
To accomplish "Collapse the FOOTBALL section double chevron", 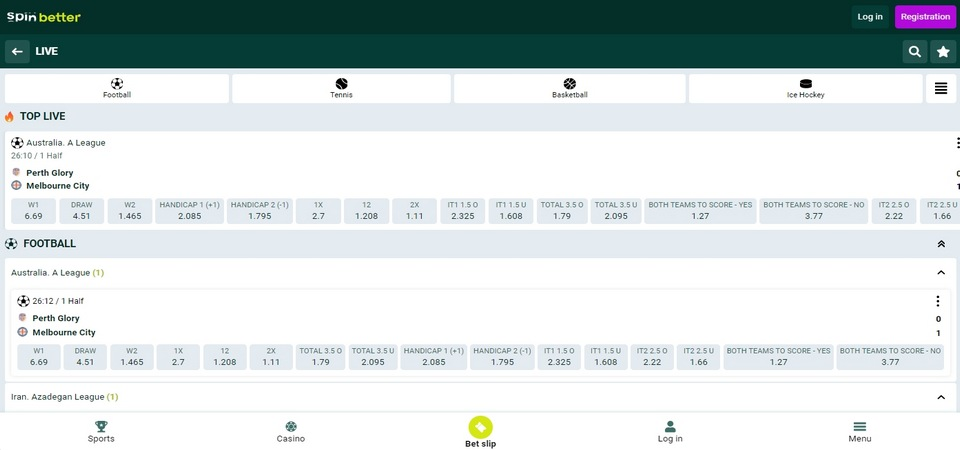I will point(940,244).
